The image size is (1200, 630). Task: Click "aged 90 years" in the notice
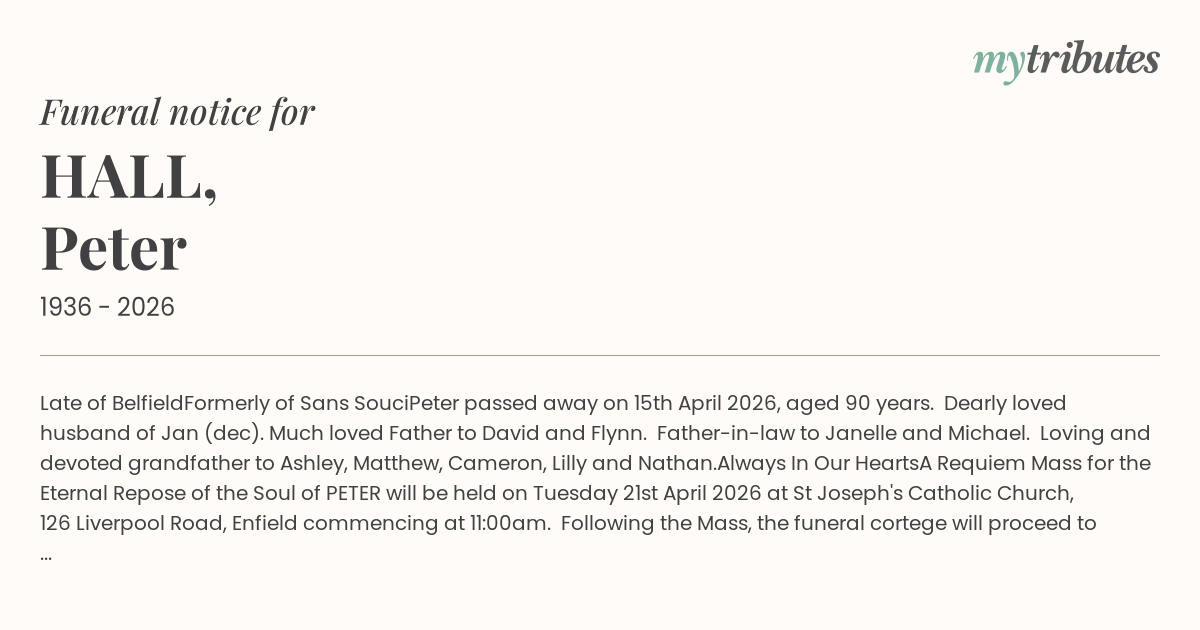tap(859, 404)
